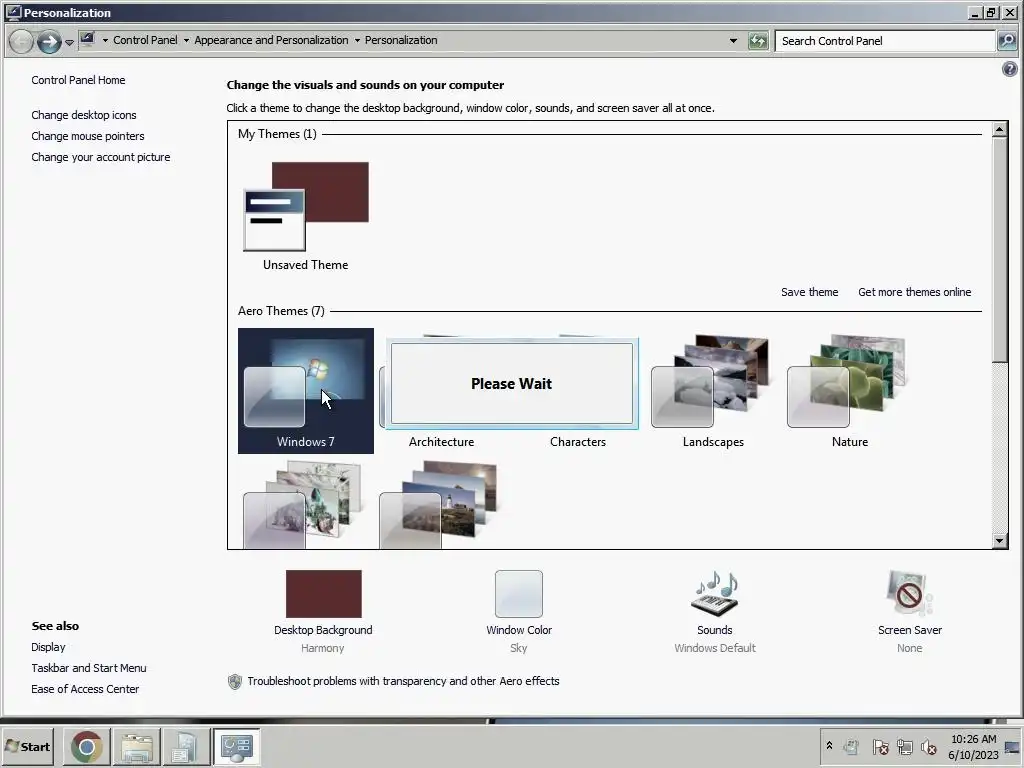
Task: Open Desktop Background Harmony color swatch
Action: 323,594
